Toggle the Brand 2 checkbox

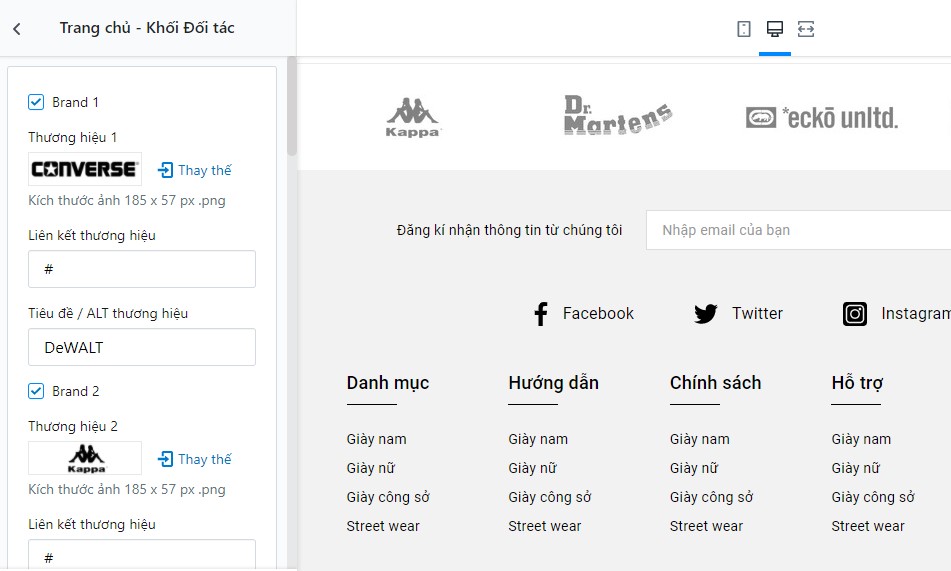click(36, 391)
